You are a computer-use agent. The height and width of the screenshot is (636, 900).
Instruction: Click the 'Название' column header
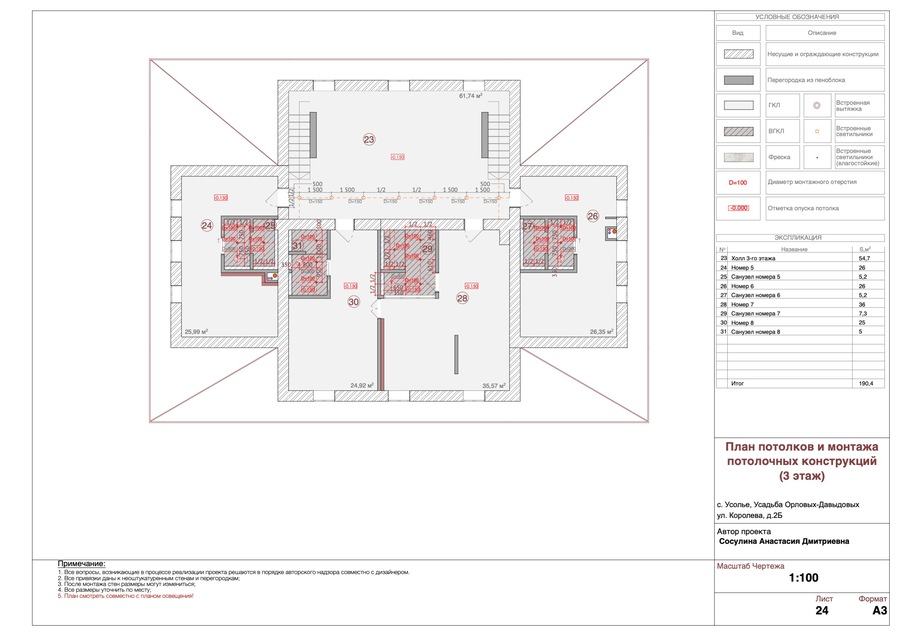coord(794,250)
